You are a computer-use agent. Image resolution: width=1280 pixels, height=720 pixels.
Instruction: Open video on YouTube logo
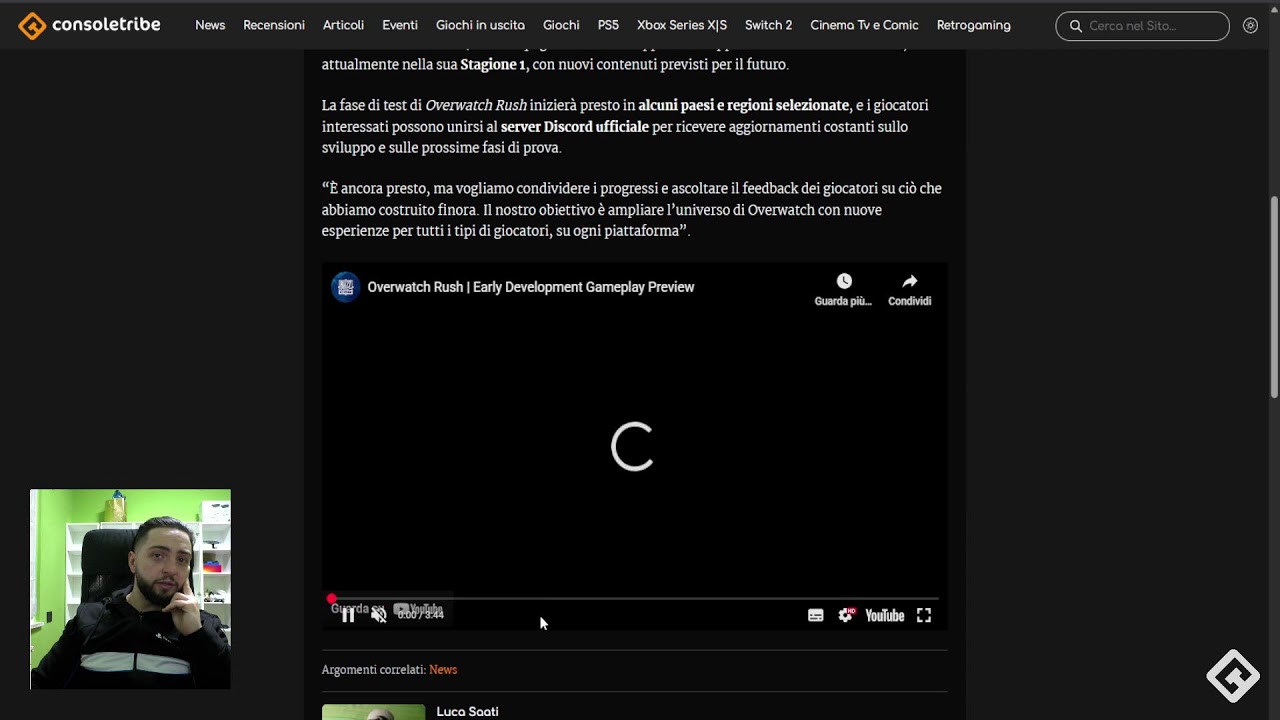coord(884,616)
